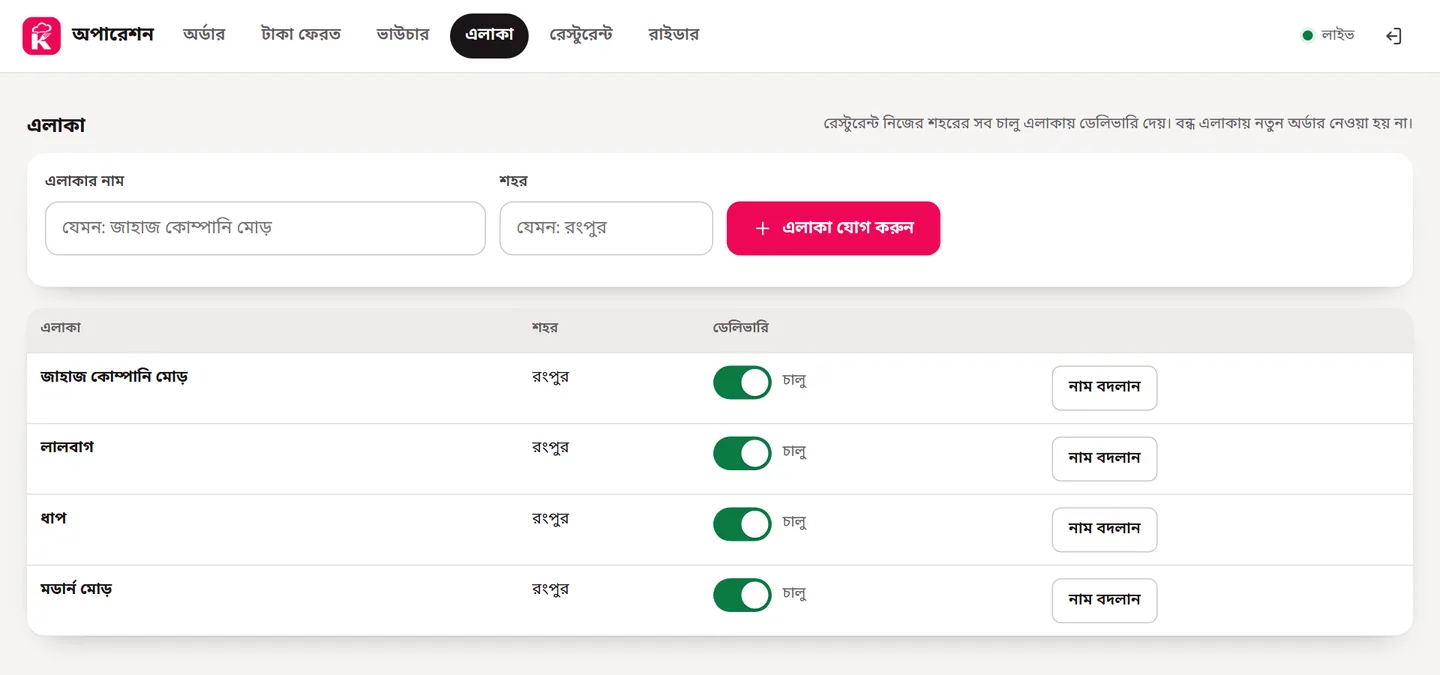The image size is (1440, 675).
Task: Click নাম বদলান for লালবাগ
Action: [1104, 459]
